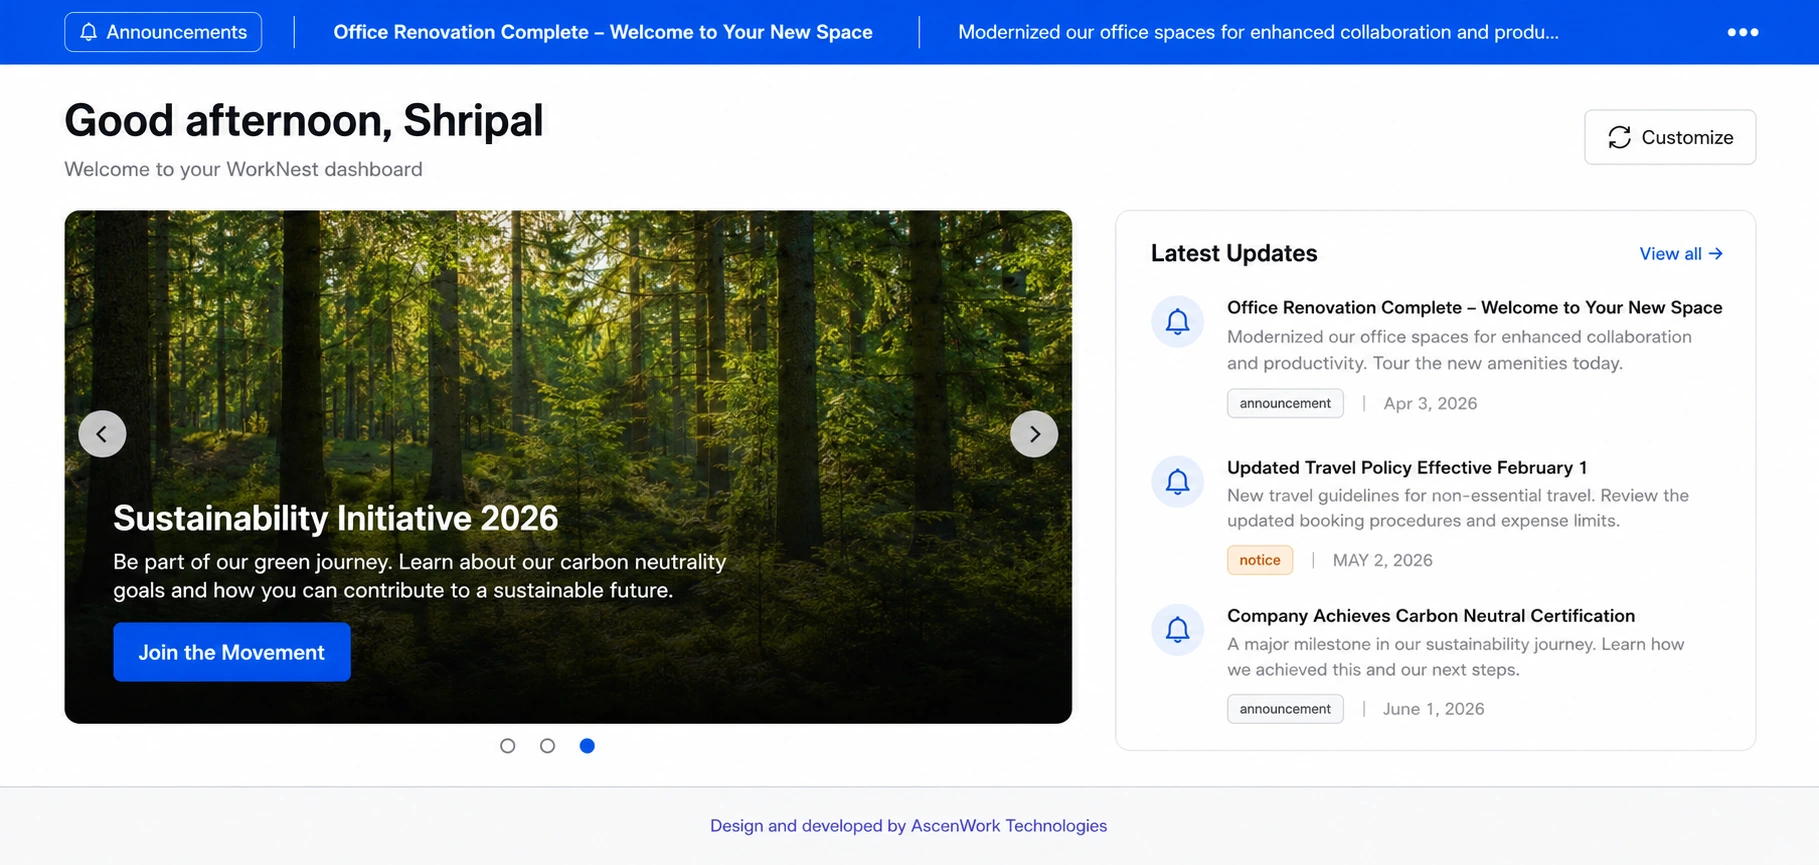Click the Announcements bell button
The height and width of the screenshot is (865, 1819).
point(163,32)
